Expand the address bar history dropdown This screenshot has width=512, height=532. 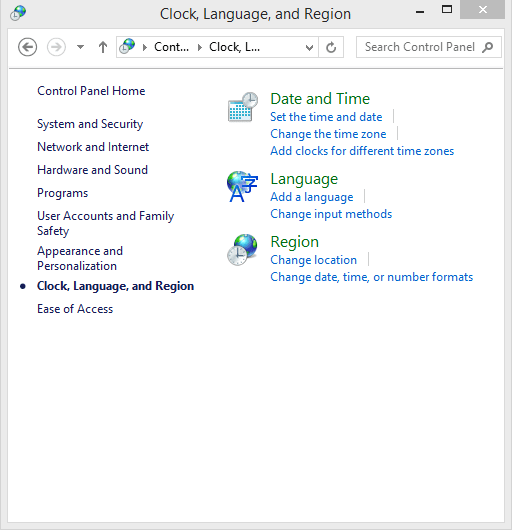[309, 48]
